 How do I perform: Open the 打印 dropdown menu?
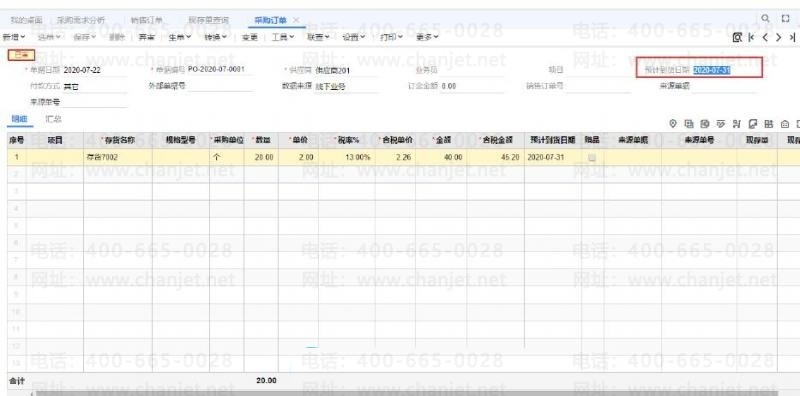tap(391, 37)
